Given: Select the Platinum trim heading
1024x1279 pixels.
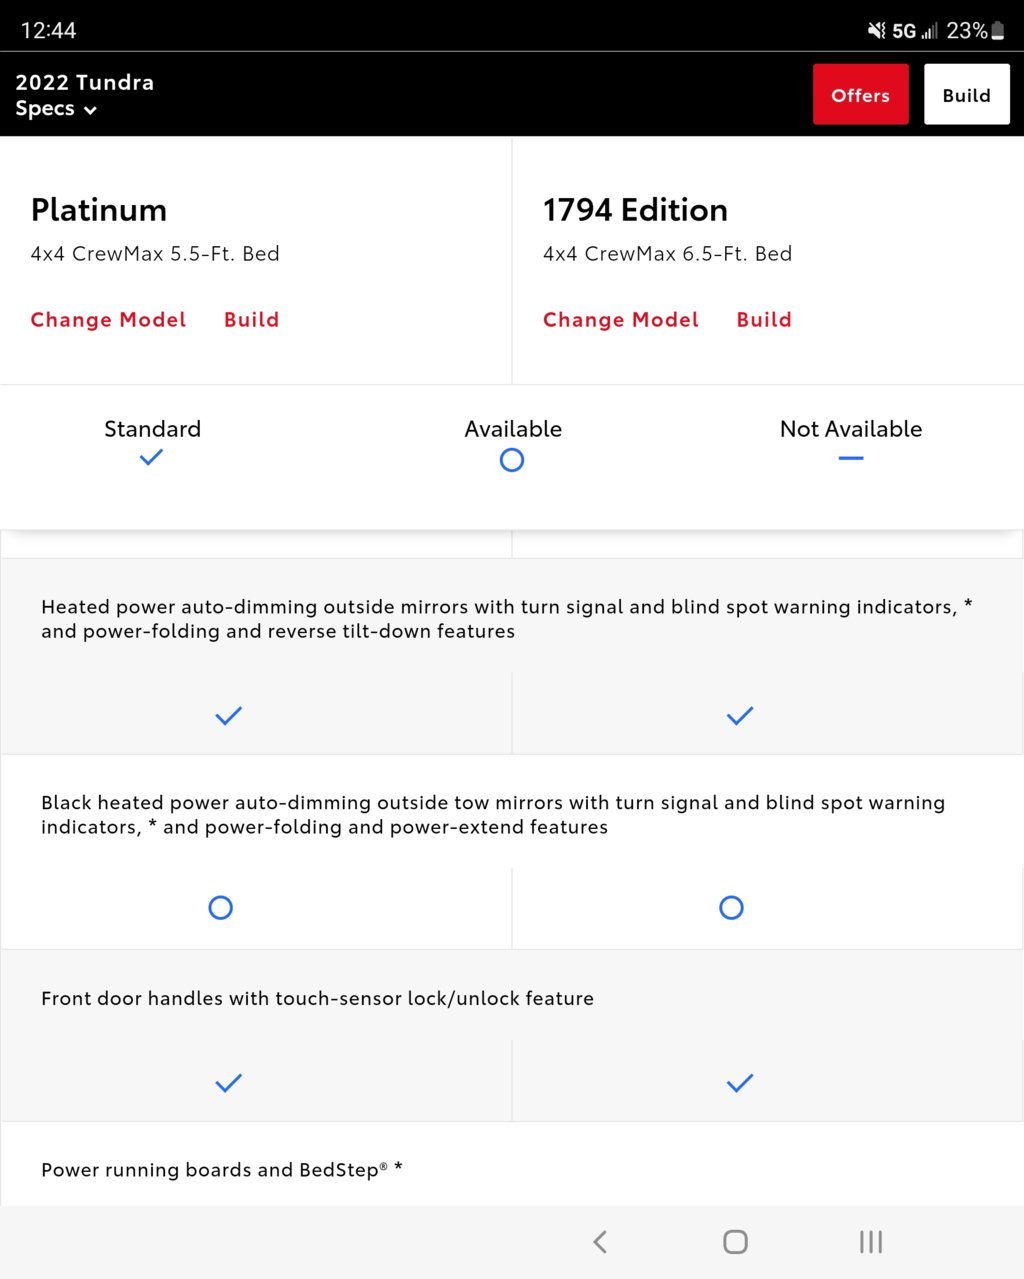Looking at the screenshot, I should 99,210.
